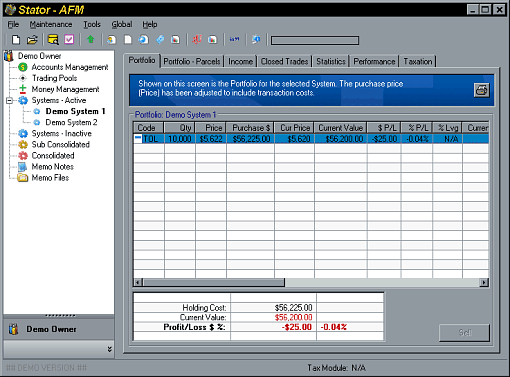Click the empty progress bar in the toolbar
The height and width of the screenshot is (377, 510).
pyautogui.click(x=315, y=40)
